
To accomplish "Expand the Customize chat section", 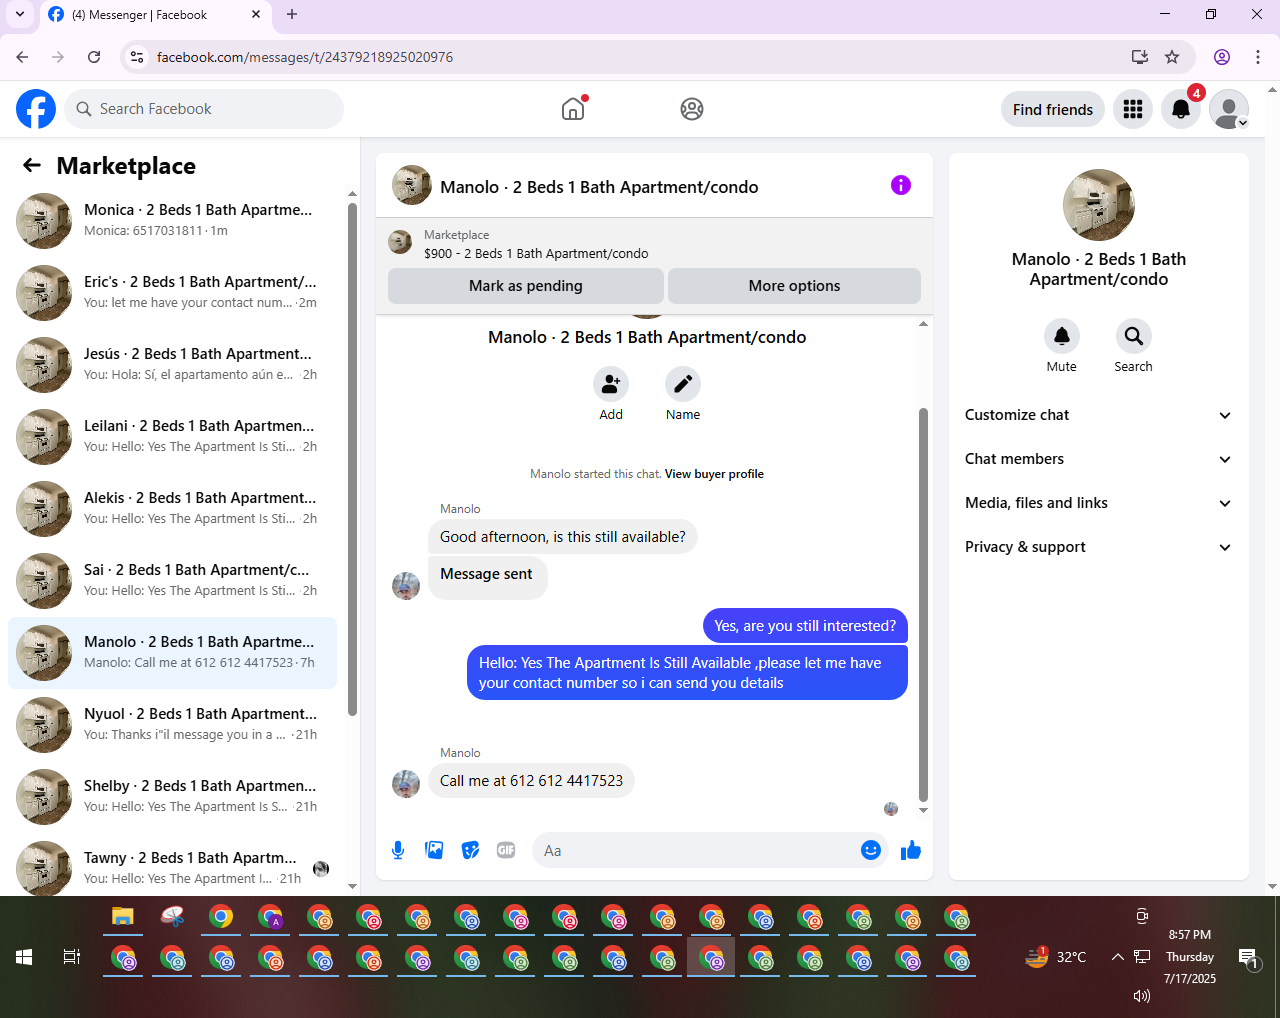I will 1099,415.
